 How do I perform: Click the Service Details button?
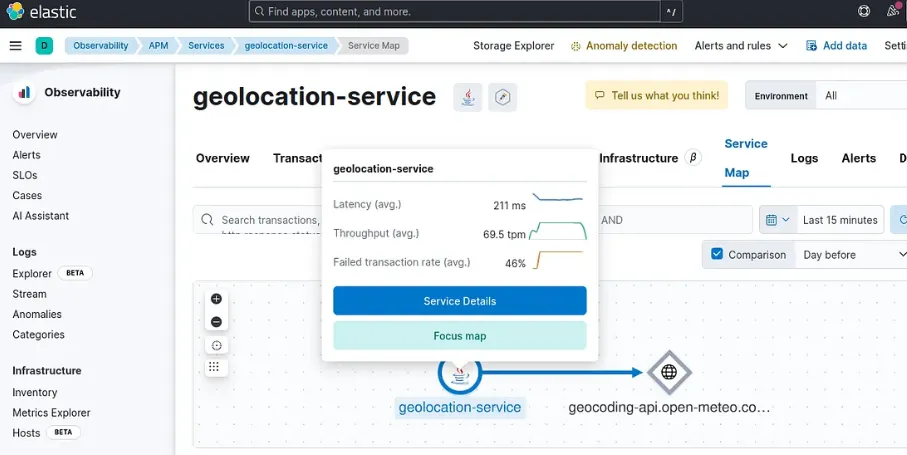tap(460, 301)
